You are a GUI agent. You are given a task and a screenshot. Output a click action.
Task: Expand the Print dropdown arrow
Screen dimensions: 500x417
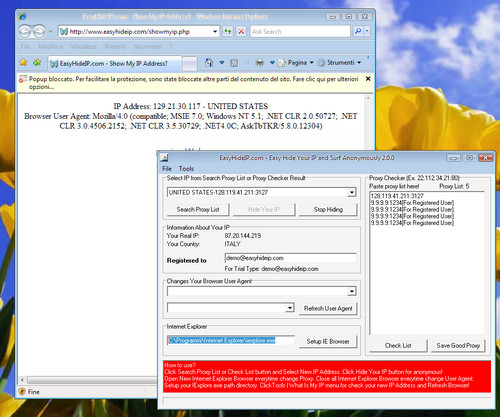pos(272,62)
